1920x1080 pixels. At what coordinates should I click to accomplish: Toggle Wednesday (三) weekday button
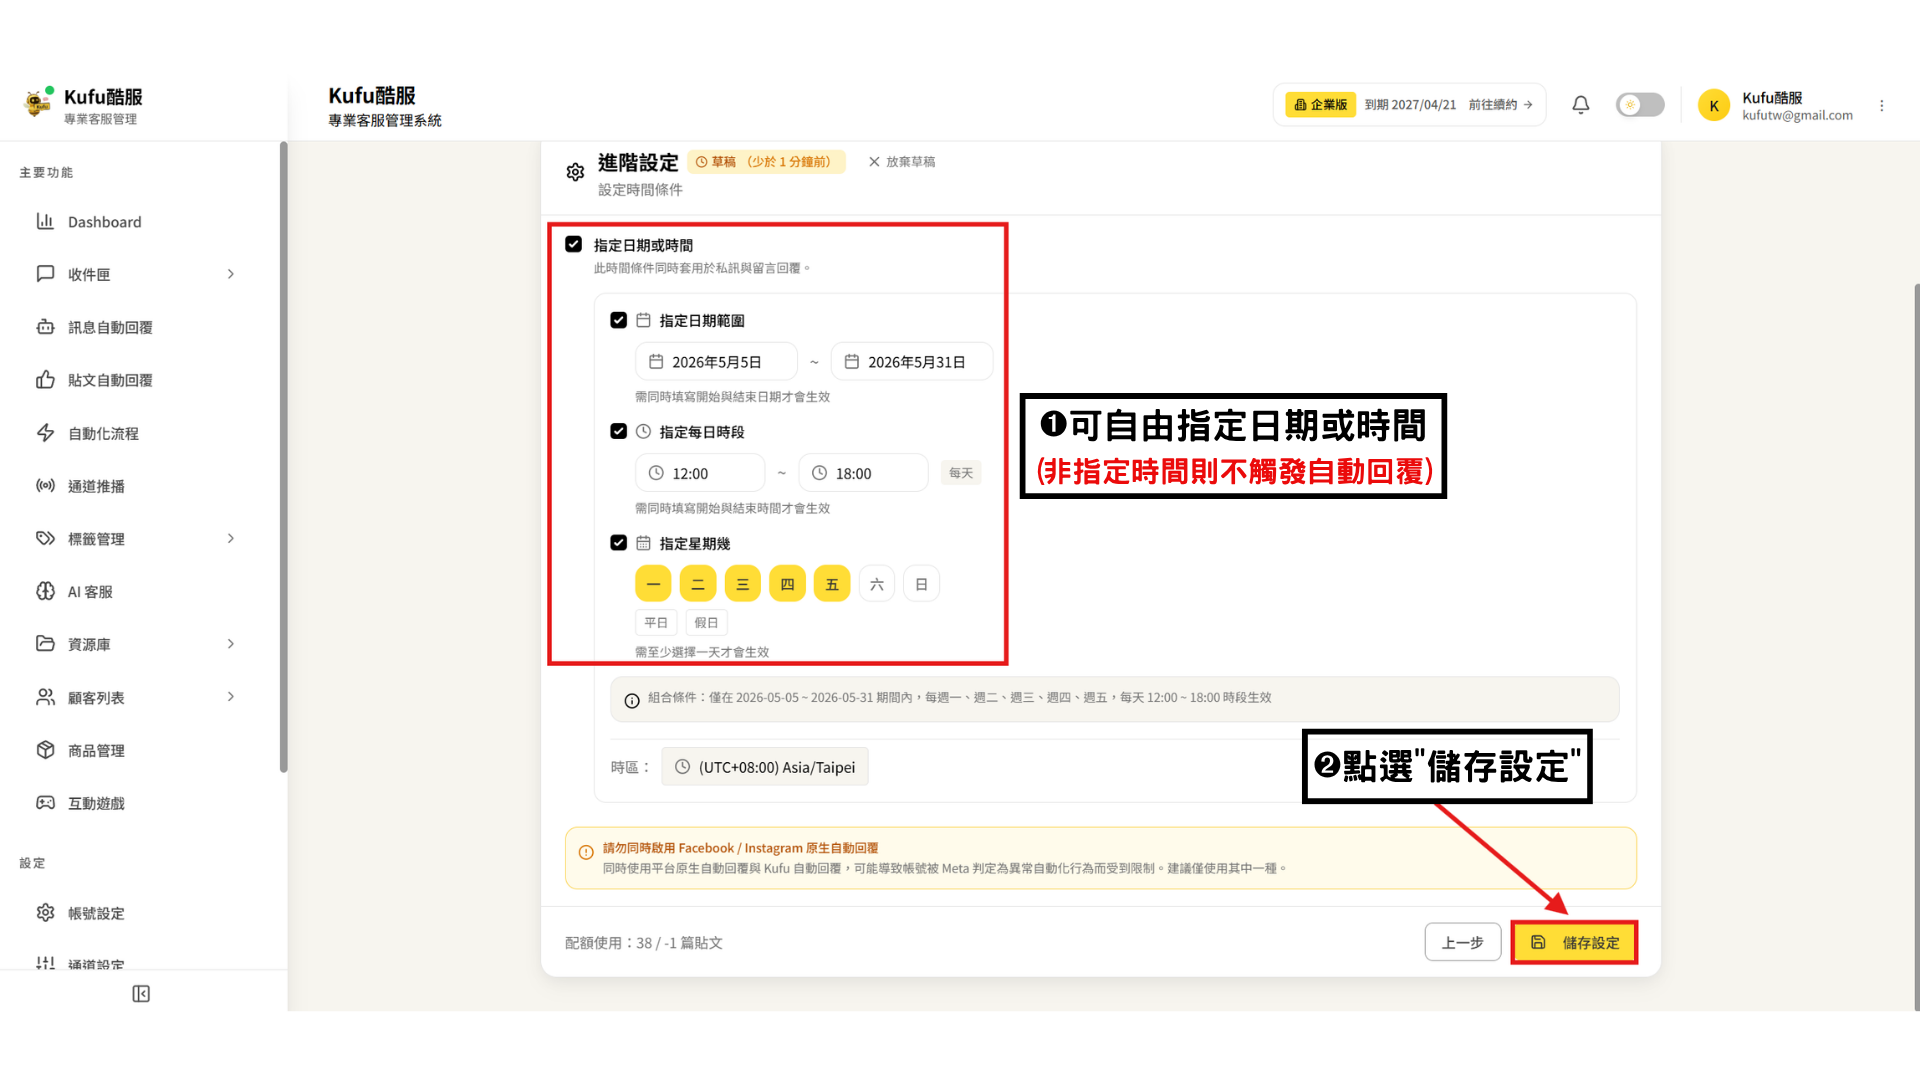pyautogui.click(x=743, y=584)
